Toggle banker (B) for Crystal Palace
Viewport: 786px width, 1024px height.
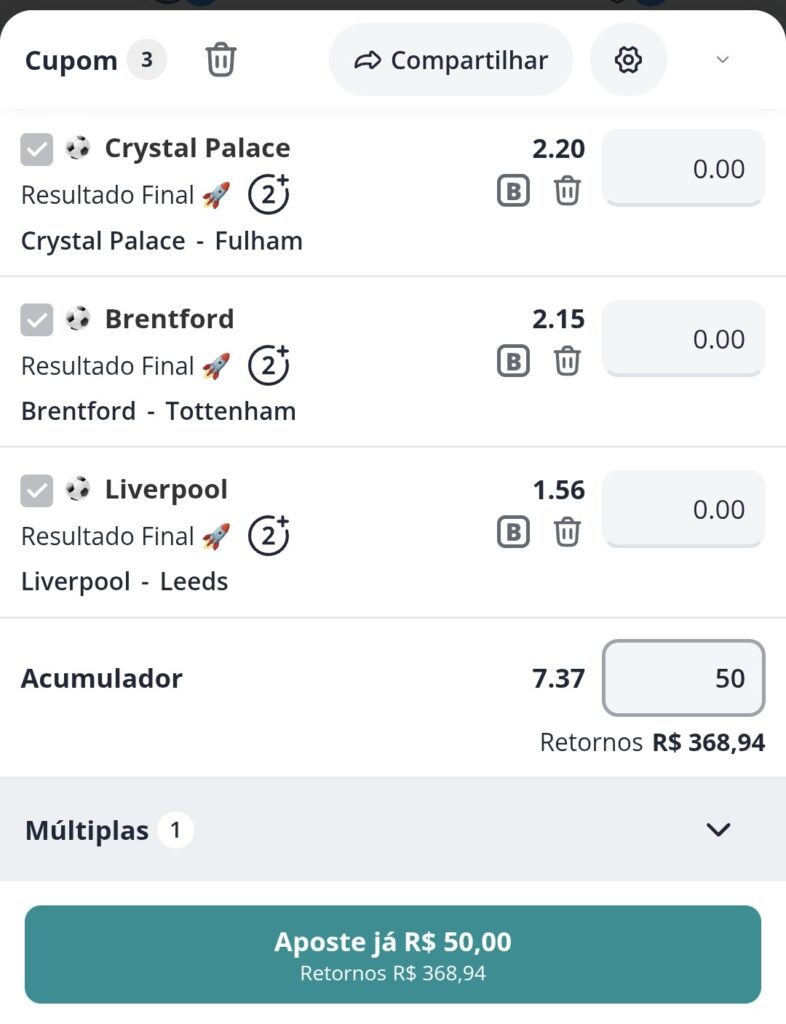pyautogui.click(x=513, y=190)
